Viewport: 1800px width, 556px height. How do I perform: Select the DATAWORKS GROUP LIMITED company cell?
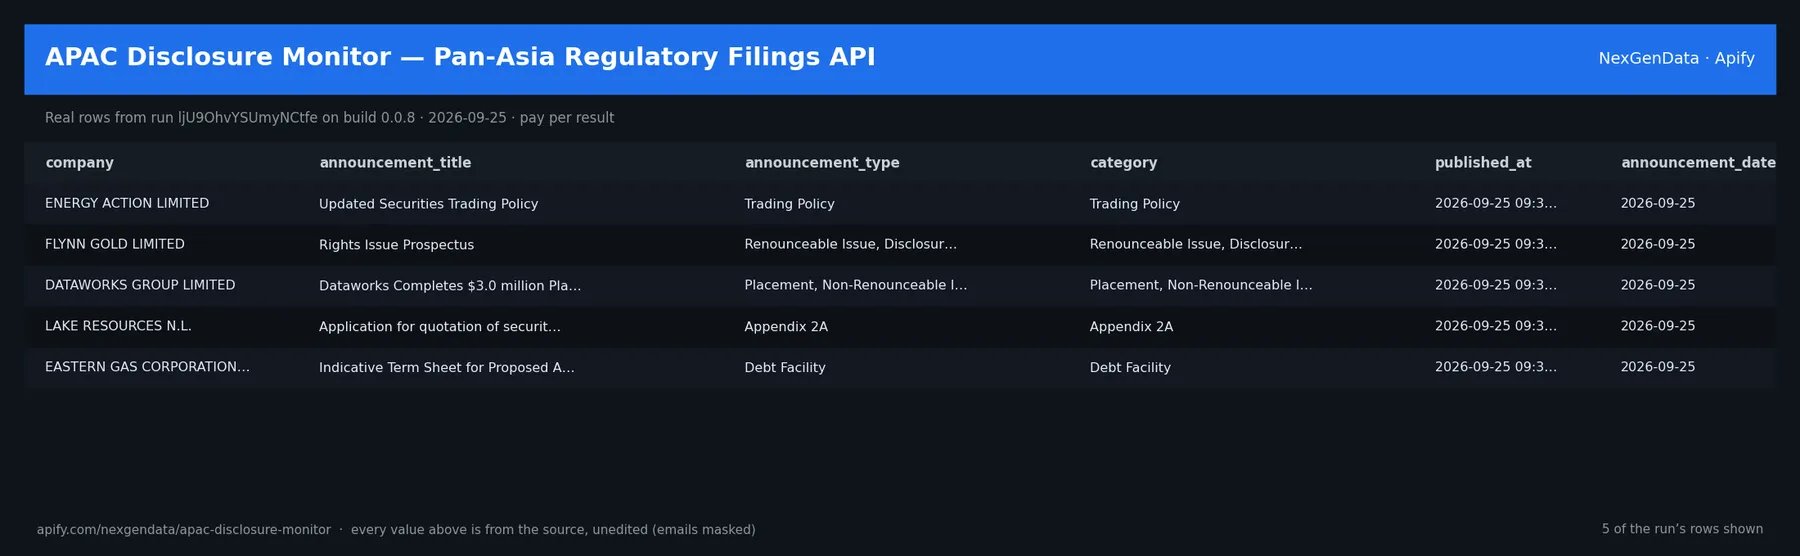[140, 285]
